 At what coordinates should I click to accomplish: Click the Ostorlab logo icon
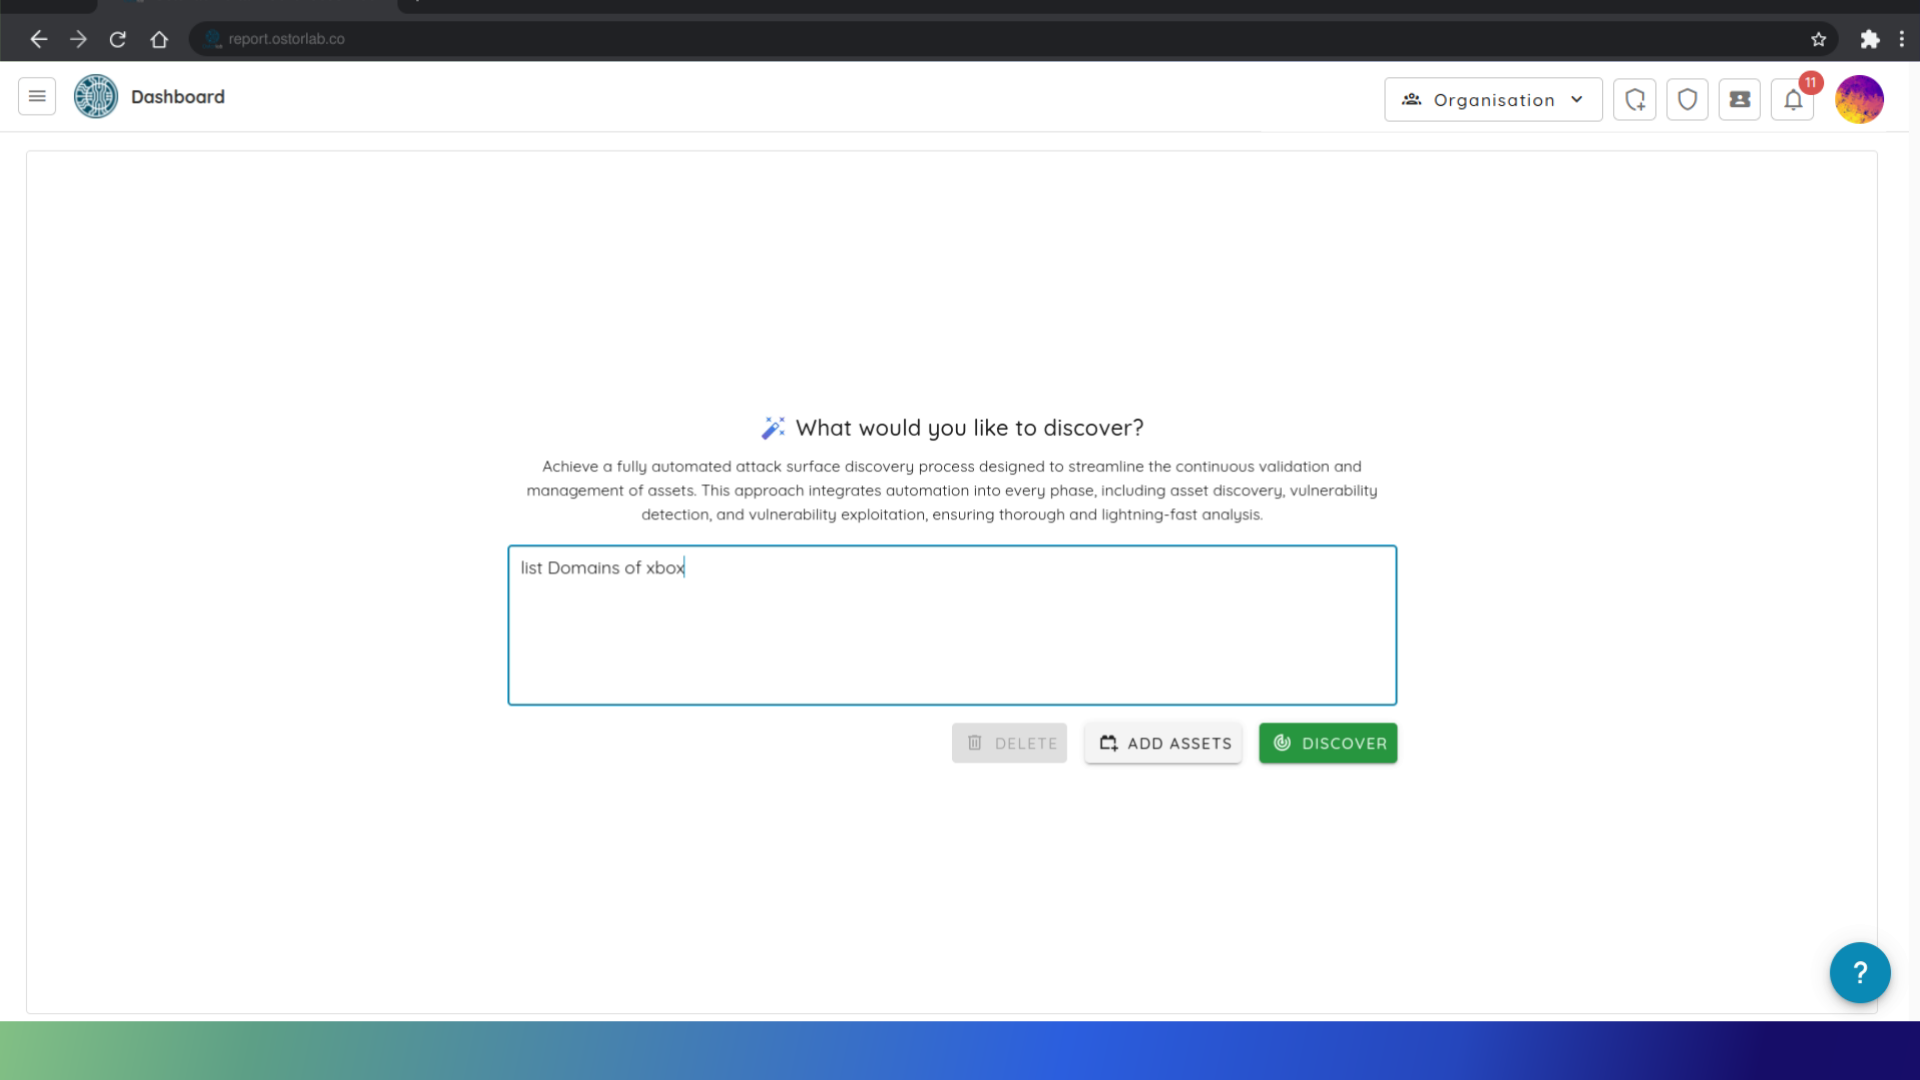pos(96,97)
